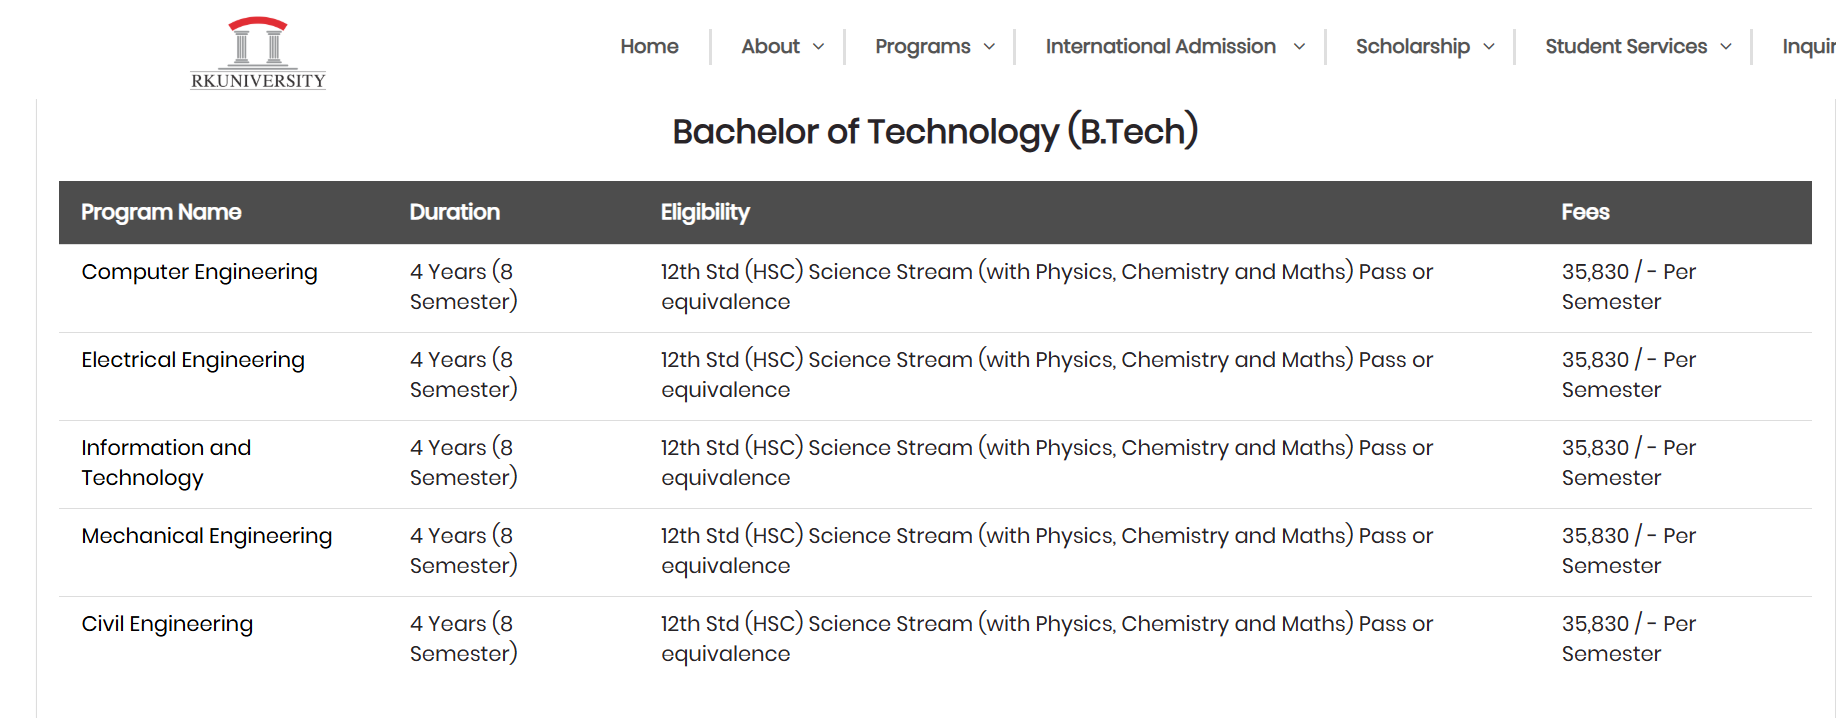1836x718 pixels.
Task: Select the Computer Engineering program row
Action: coord(935,288)
